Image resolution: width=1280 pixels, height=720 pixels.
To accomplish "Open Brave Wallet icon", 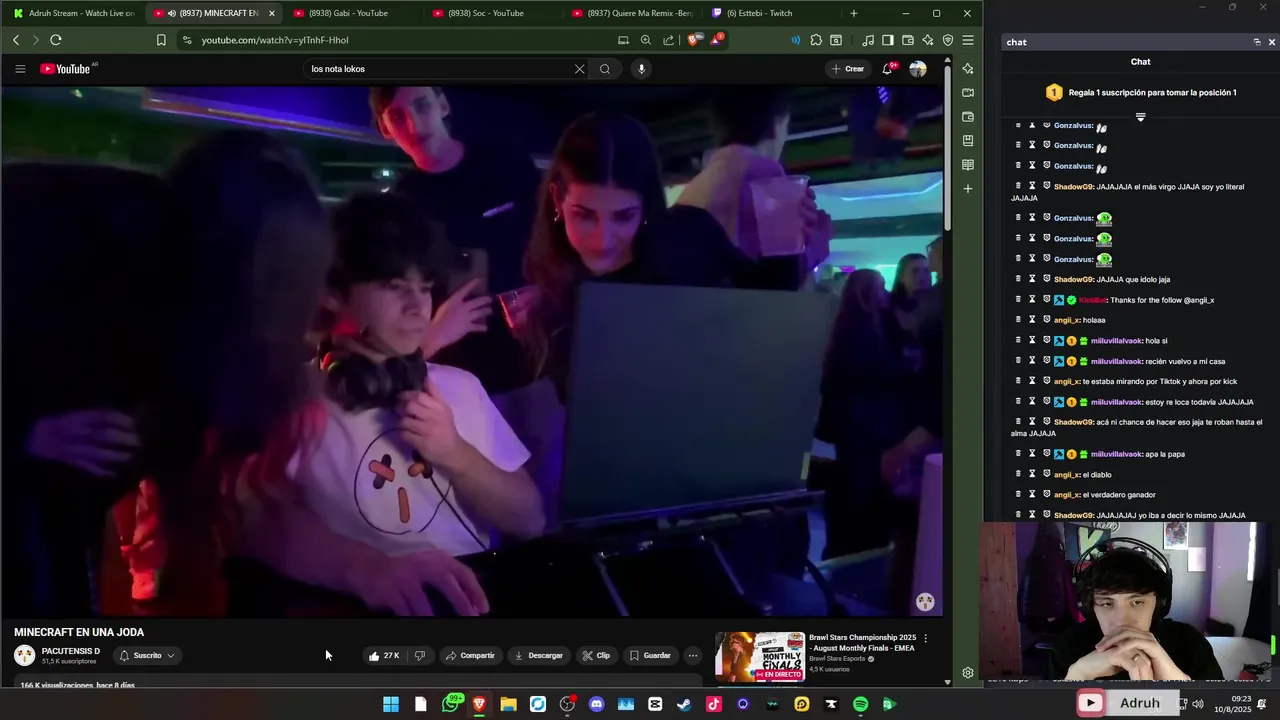I will coord(908,40).
